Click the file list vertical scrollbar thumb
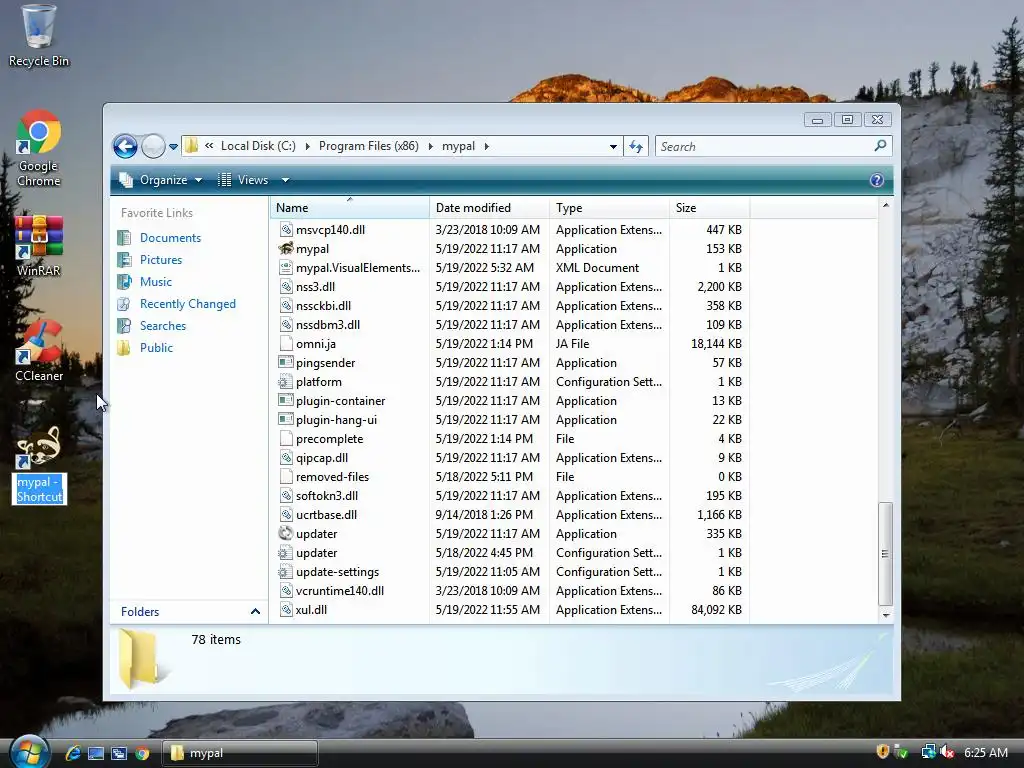Screen dimensions: 1024x768 pyautogui.click(x=885, y=554)
